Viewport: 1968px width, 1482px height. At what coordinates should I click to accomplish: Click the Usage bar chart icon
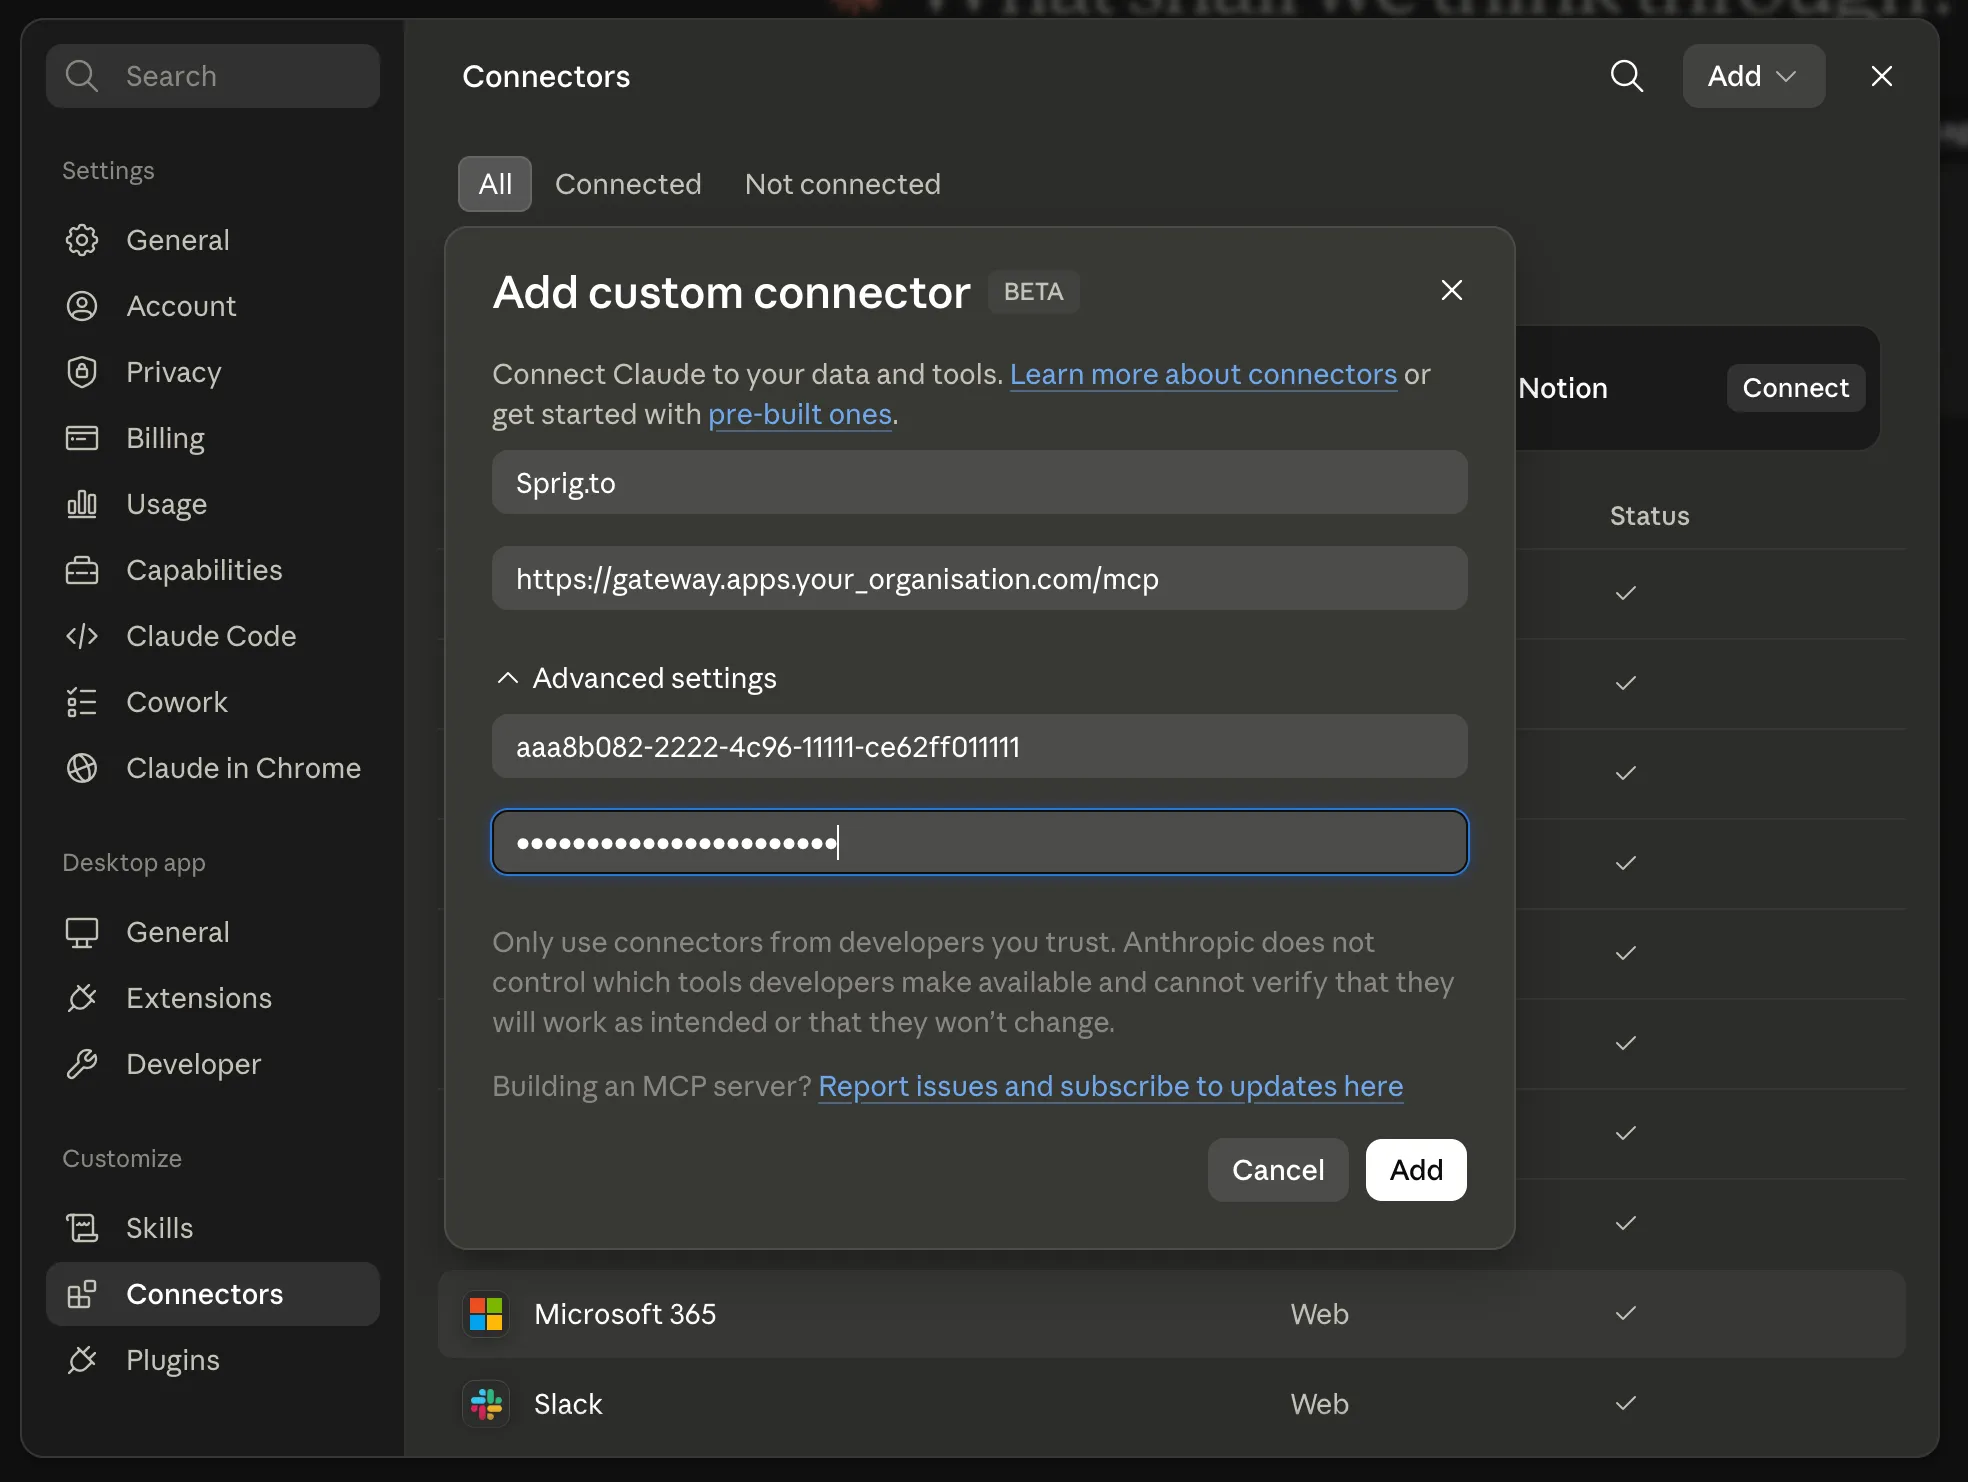[82, 504]
